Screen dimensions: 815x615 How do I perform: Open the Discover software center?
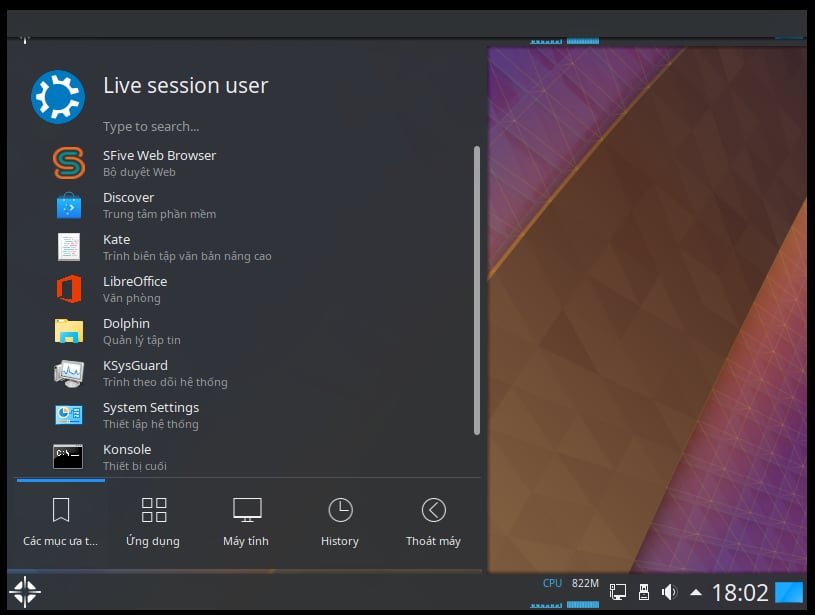point(129,205)
